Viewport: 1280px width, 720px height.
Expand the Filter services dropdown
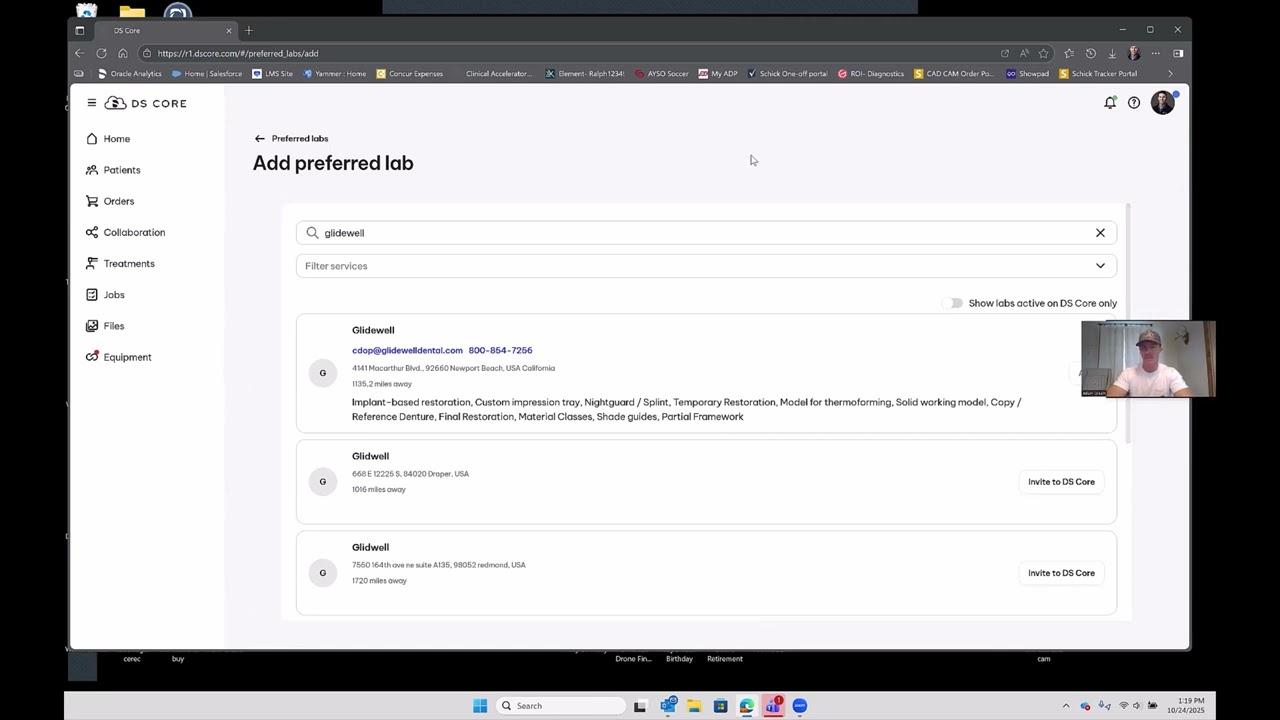tap(706, 266)
